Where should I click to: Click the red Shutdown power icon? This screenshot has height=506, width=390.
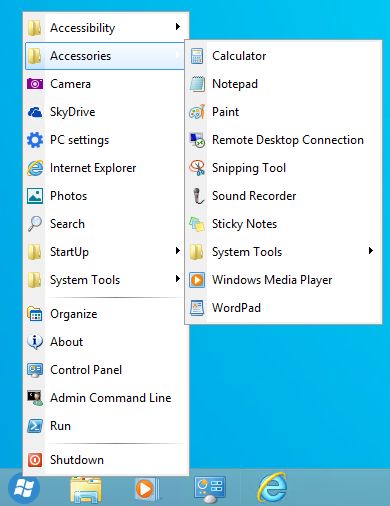click(x=35, y=460)
